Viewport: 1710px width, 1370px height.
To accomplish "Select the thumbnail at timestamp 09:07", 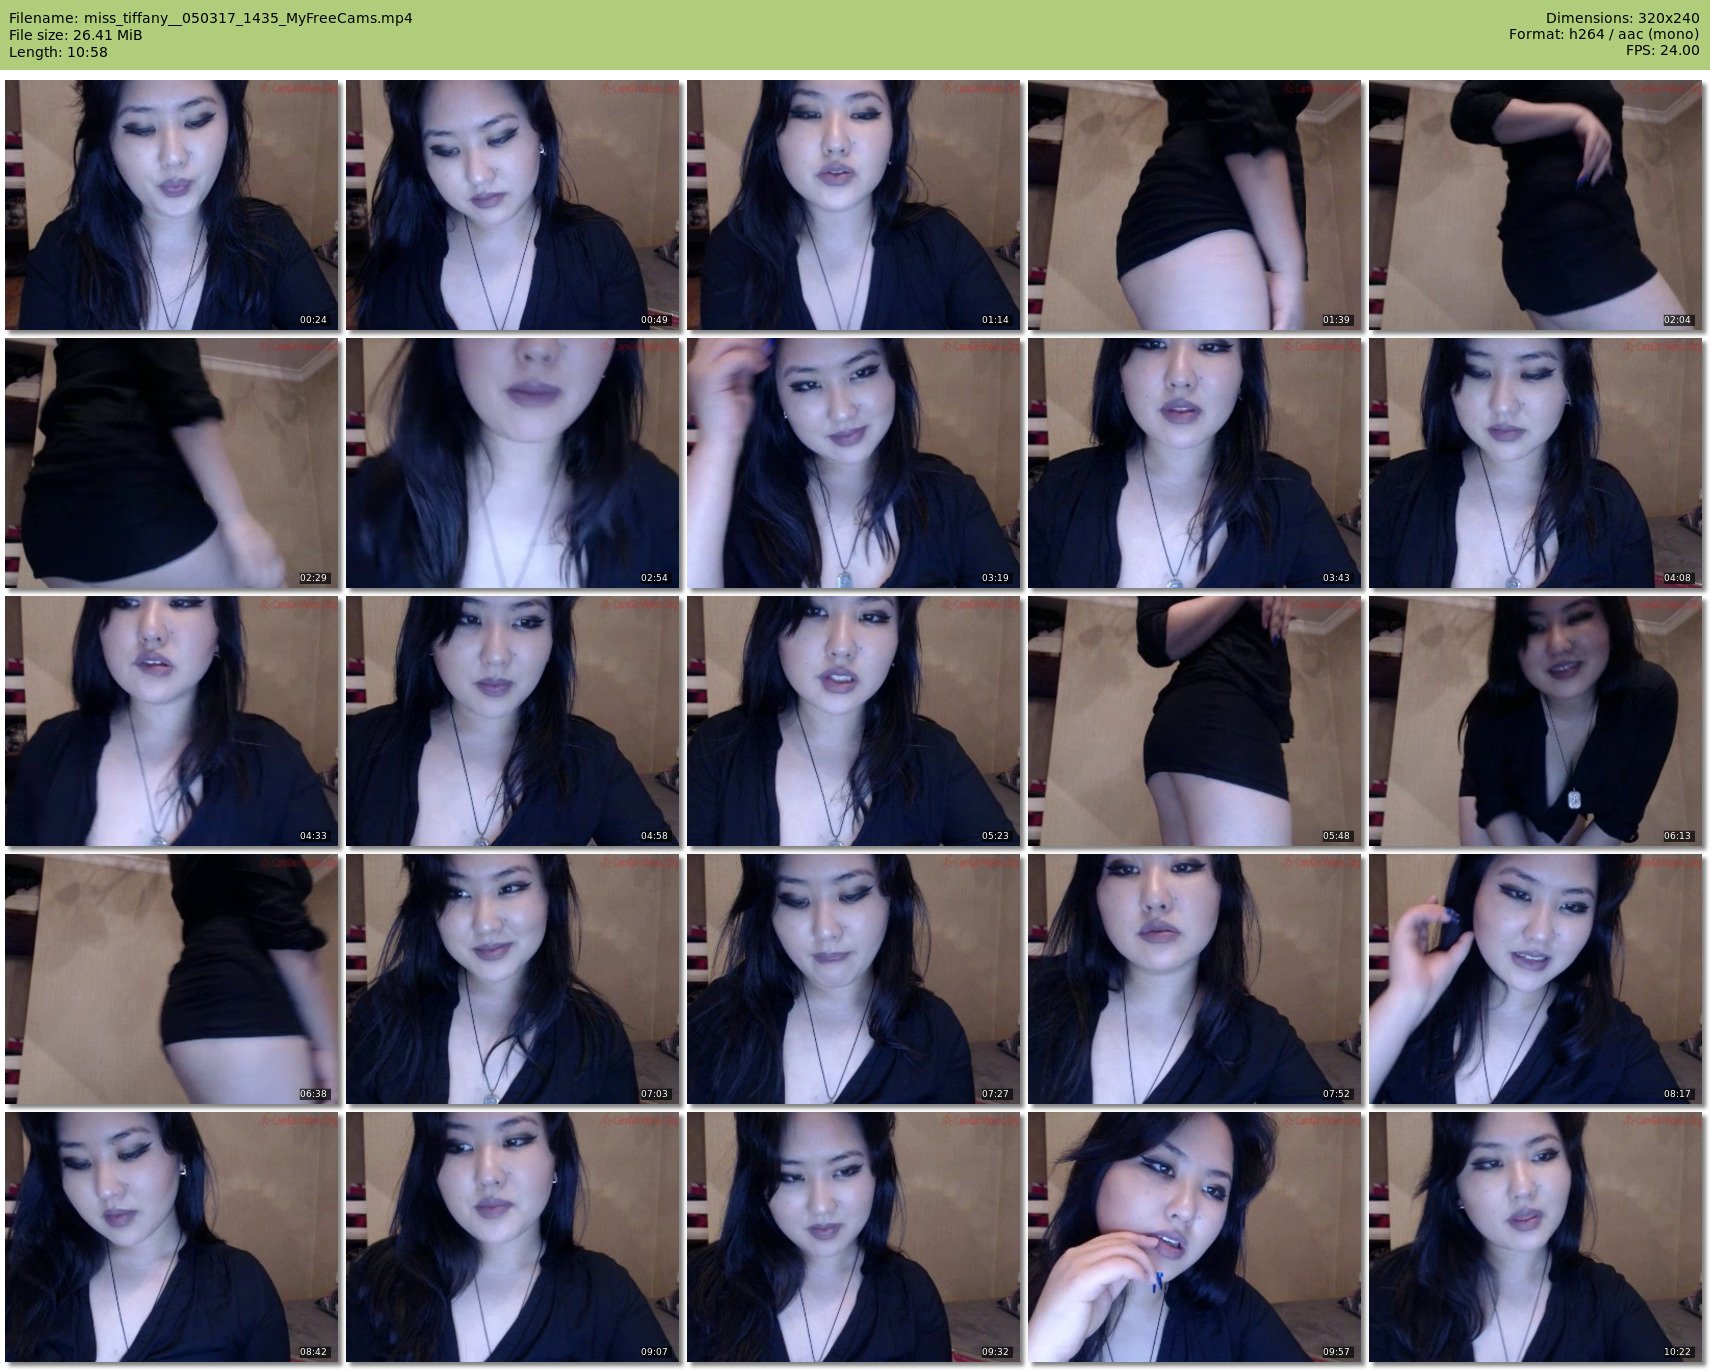I will [x=513, y=1237].
